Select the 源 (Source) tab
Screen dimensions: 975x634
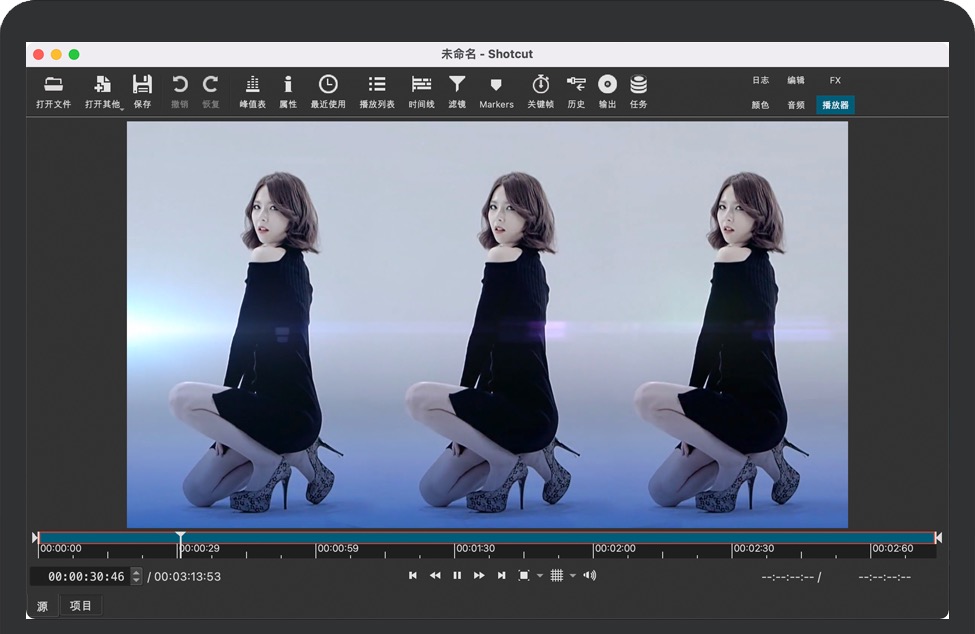pos(43,606)
